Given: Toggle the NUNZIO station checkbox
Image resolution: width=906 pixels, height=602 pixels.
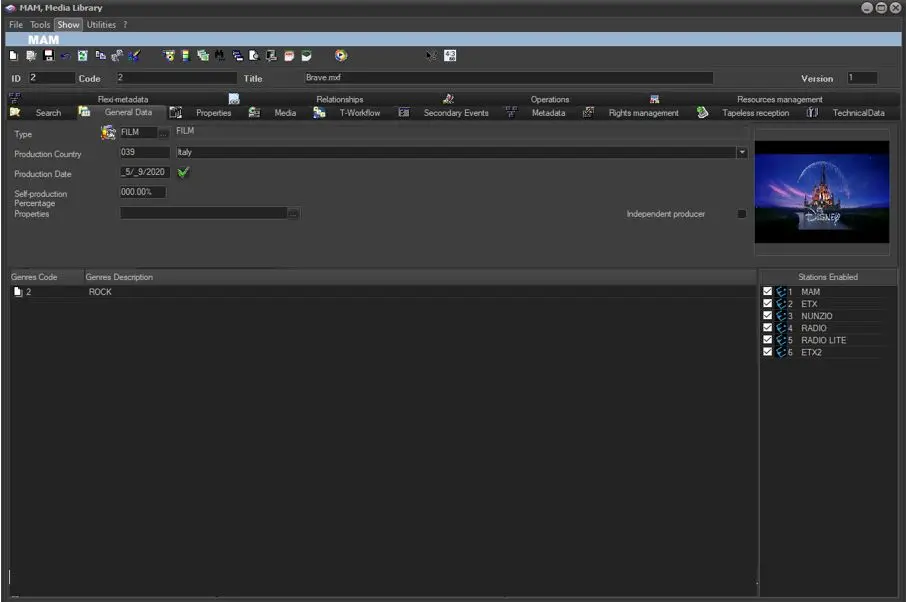Looking at the screenshot, I should tap(767, 316).
